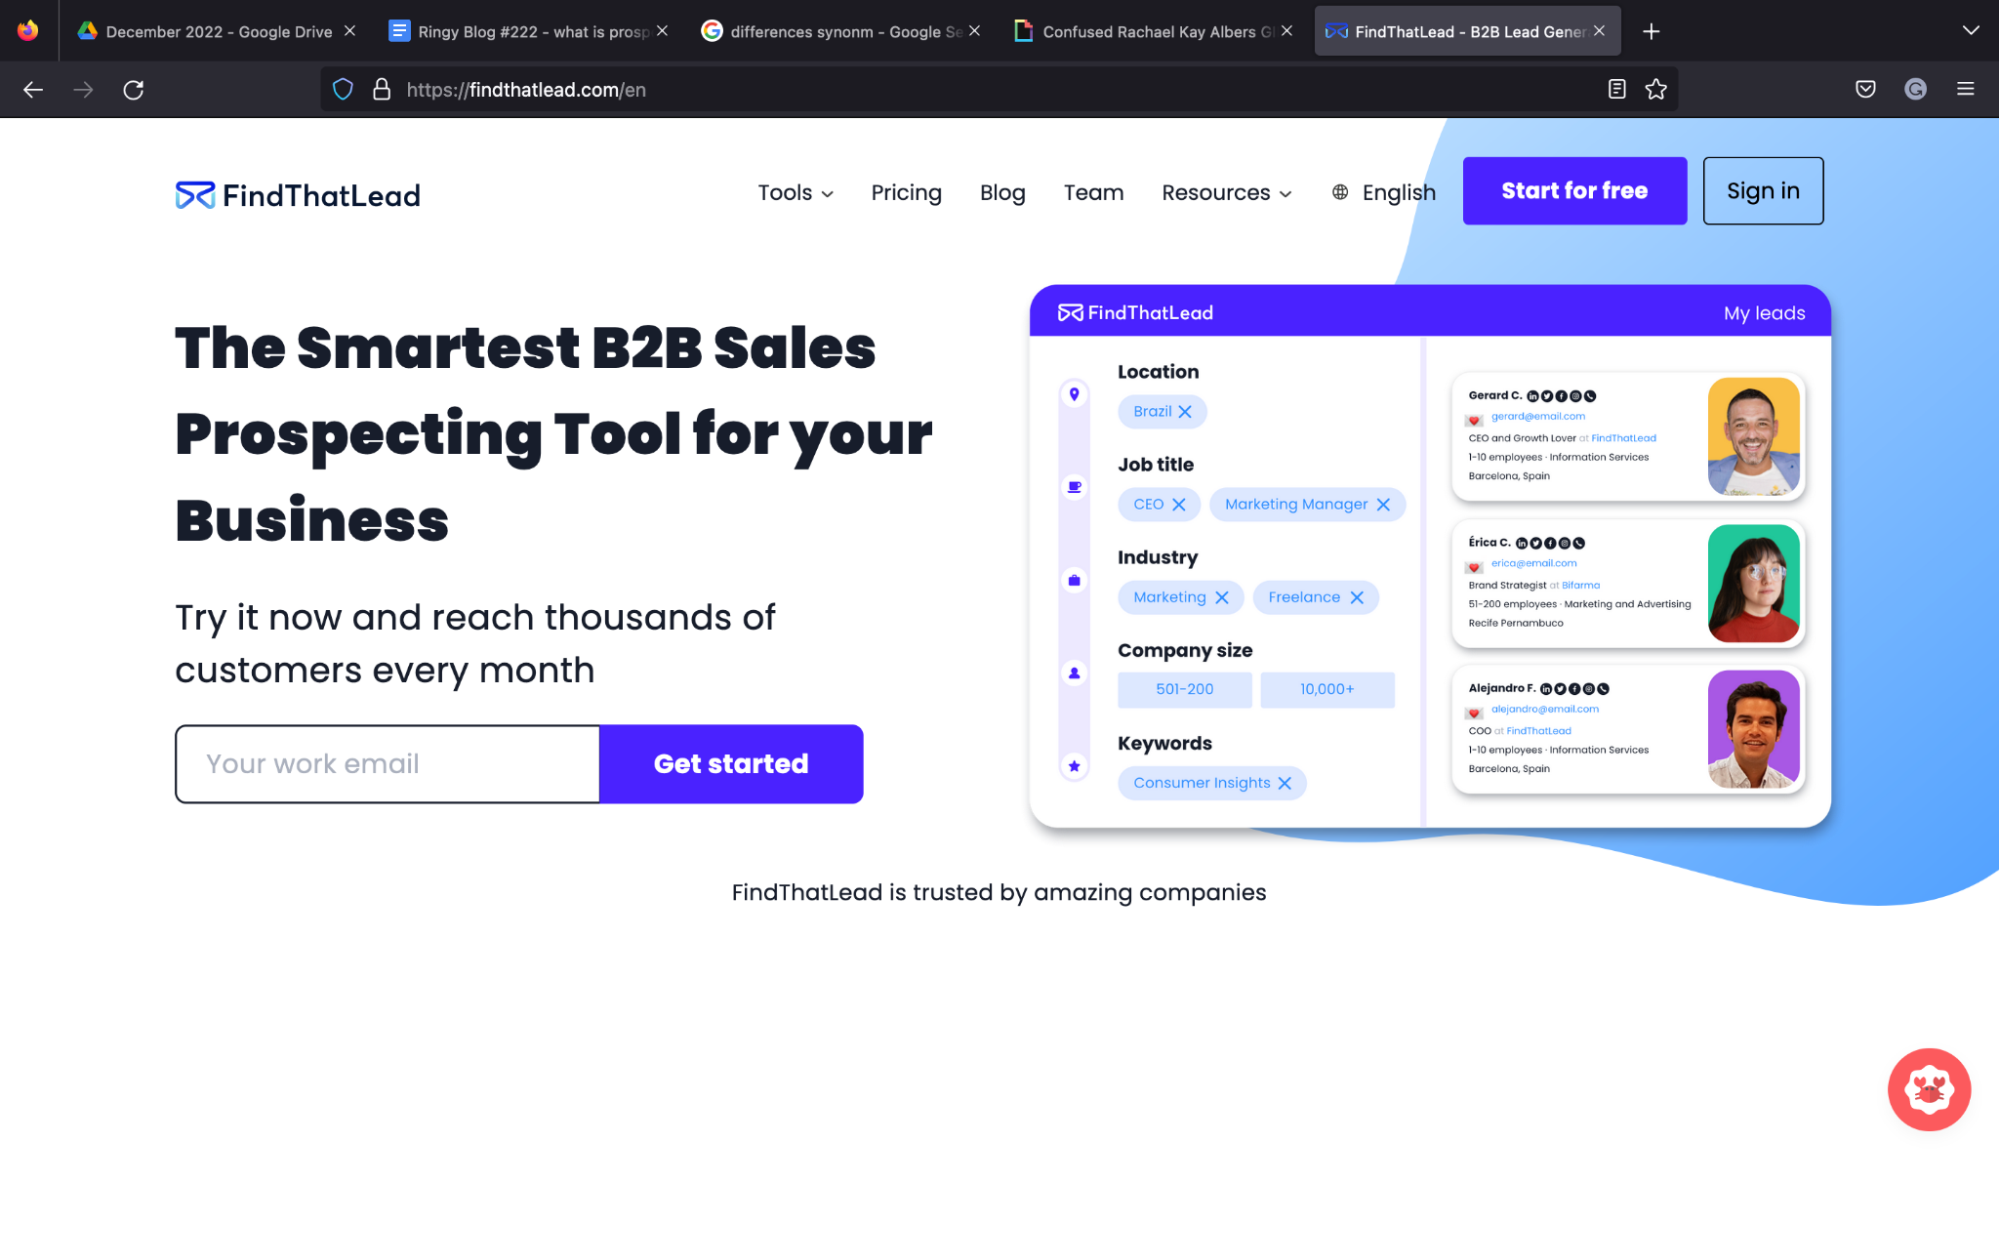This screenshot has height=1250, width=1999.
Task: Bookmark the page via the star icon
Action: point(1656,89)
